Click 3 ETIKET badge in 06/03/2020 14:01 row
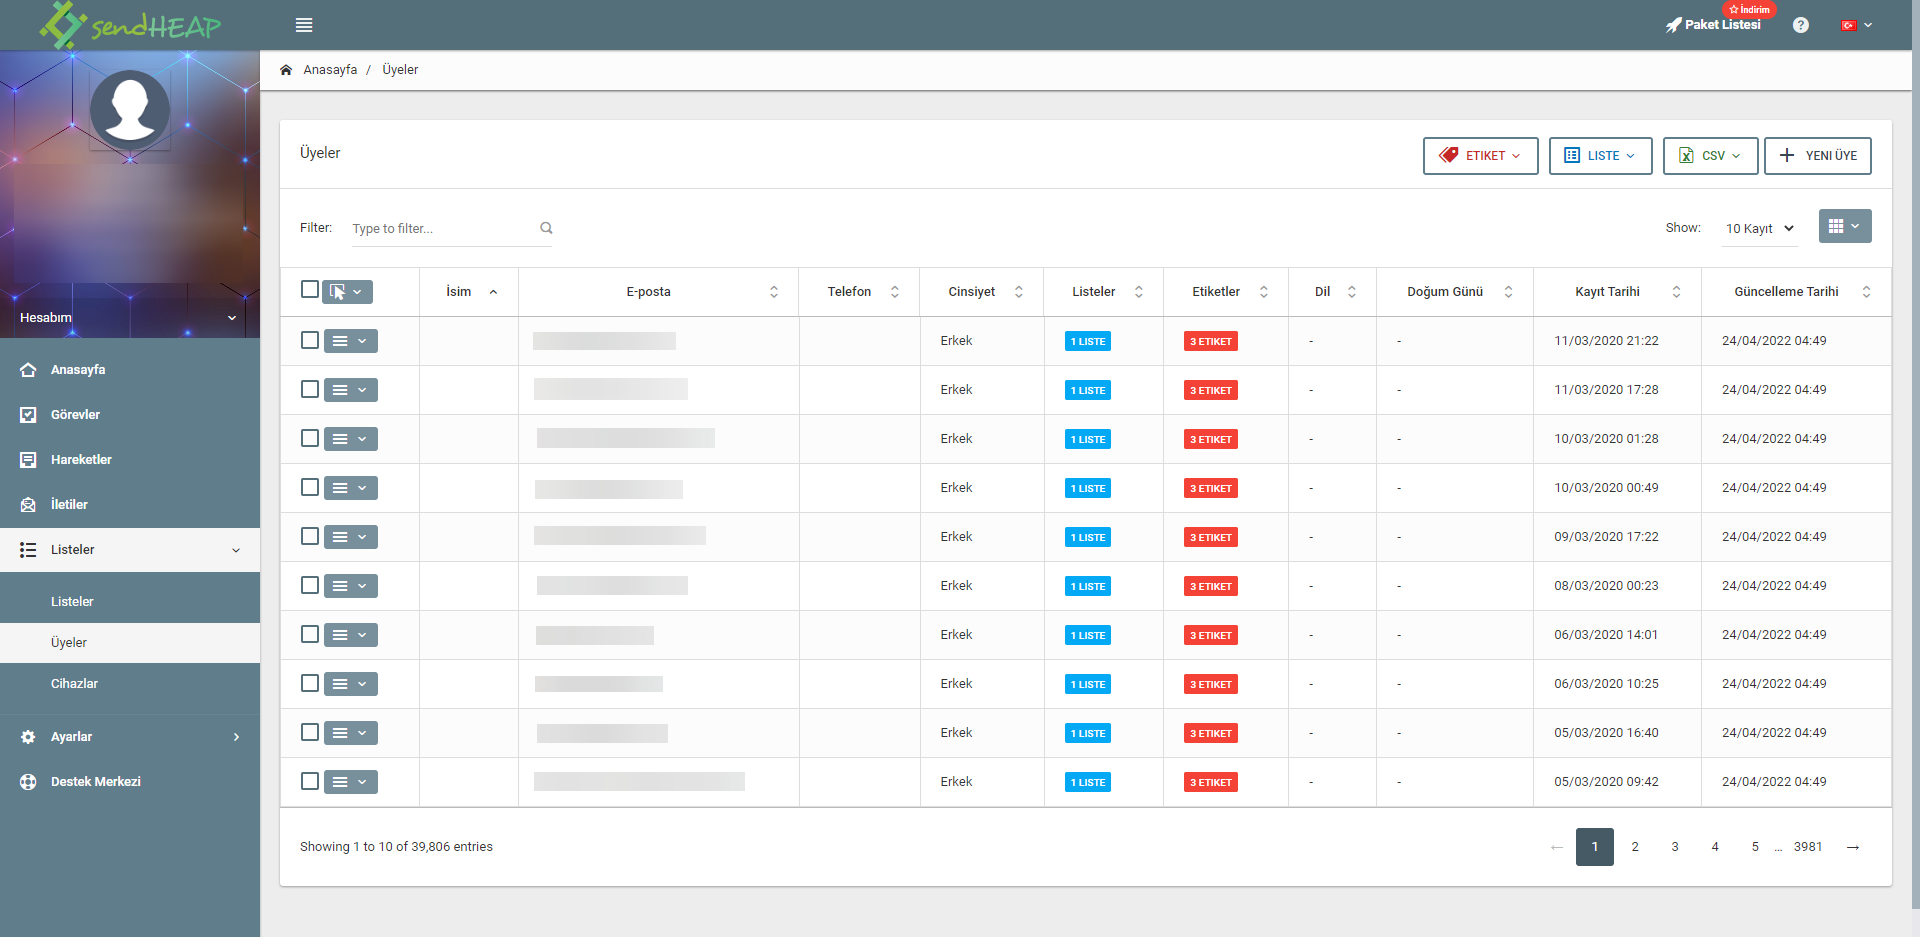Screen dimensions: 1920x937 pyautogui.click(x=1211, y=636)
